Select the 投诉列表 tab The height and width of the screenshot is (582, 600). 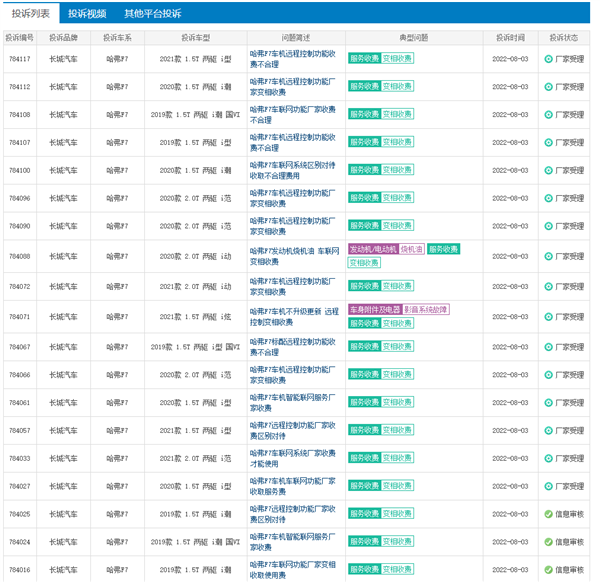click(30, 14)
